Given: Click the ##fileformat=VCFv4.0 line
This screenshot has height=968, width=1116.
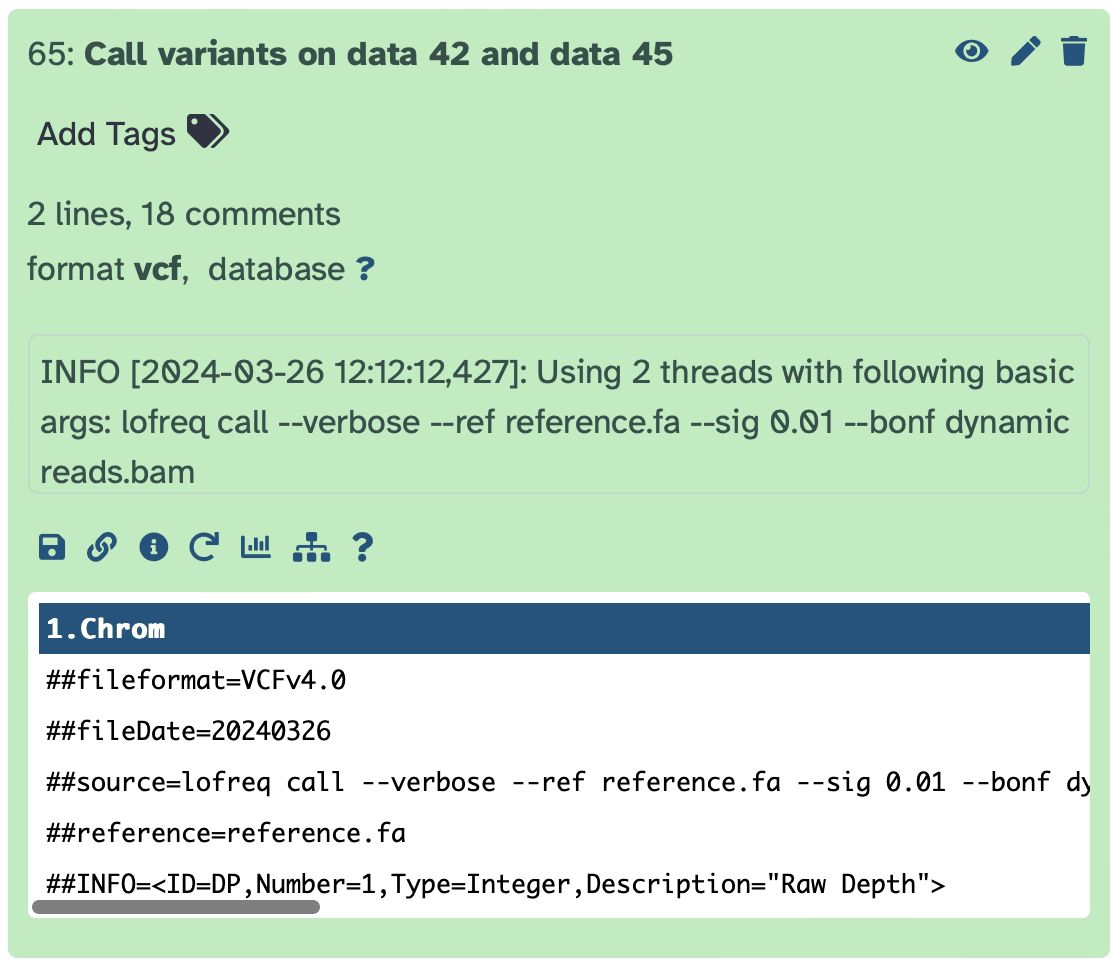Looking at the screenshot, I should coord(196,681).
